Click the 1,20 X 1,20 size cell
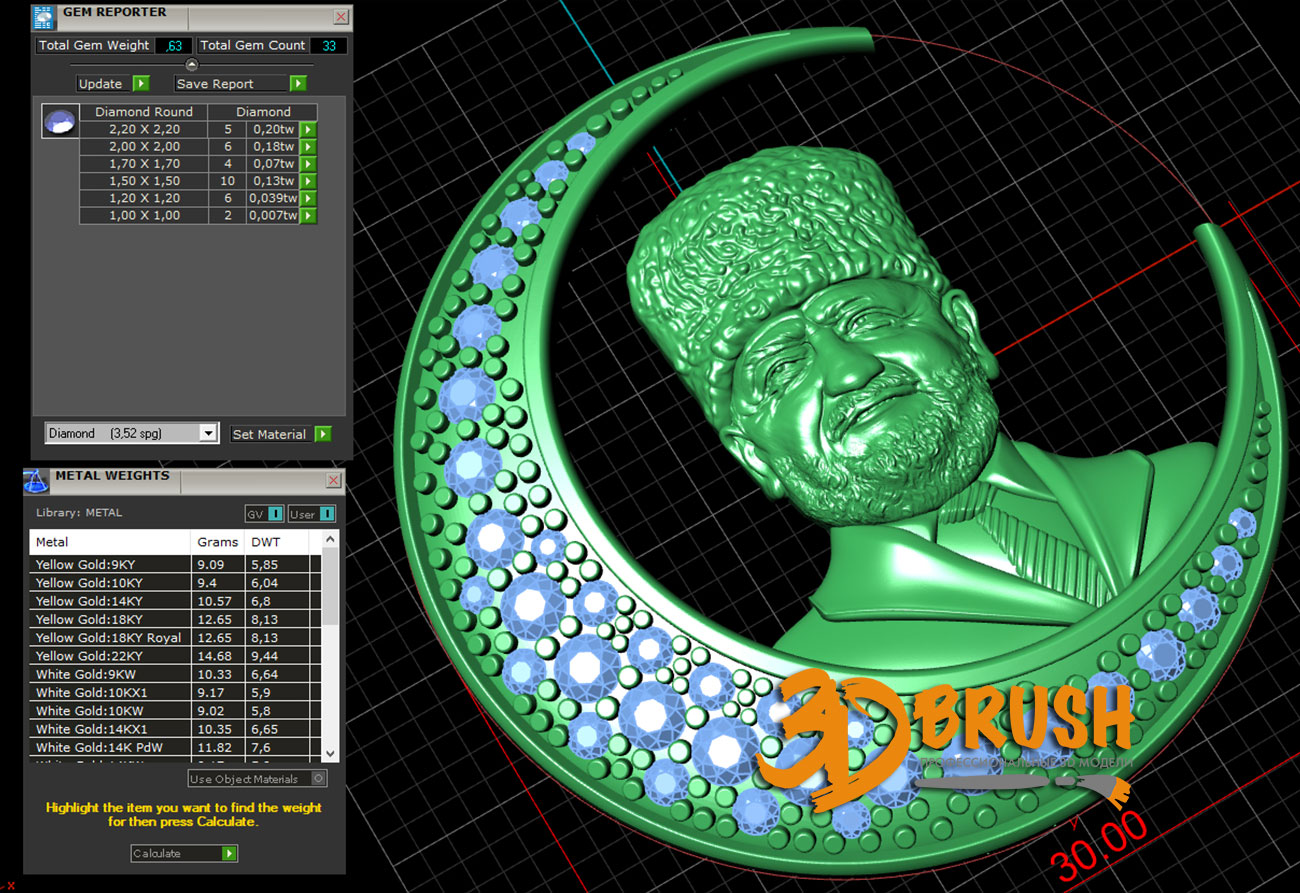1300x893 pixels. (x=144, y=199)
